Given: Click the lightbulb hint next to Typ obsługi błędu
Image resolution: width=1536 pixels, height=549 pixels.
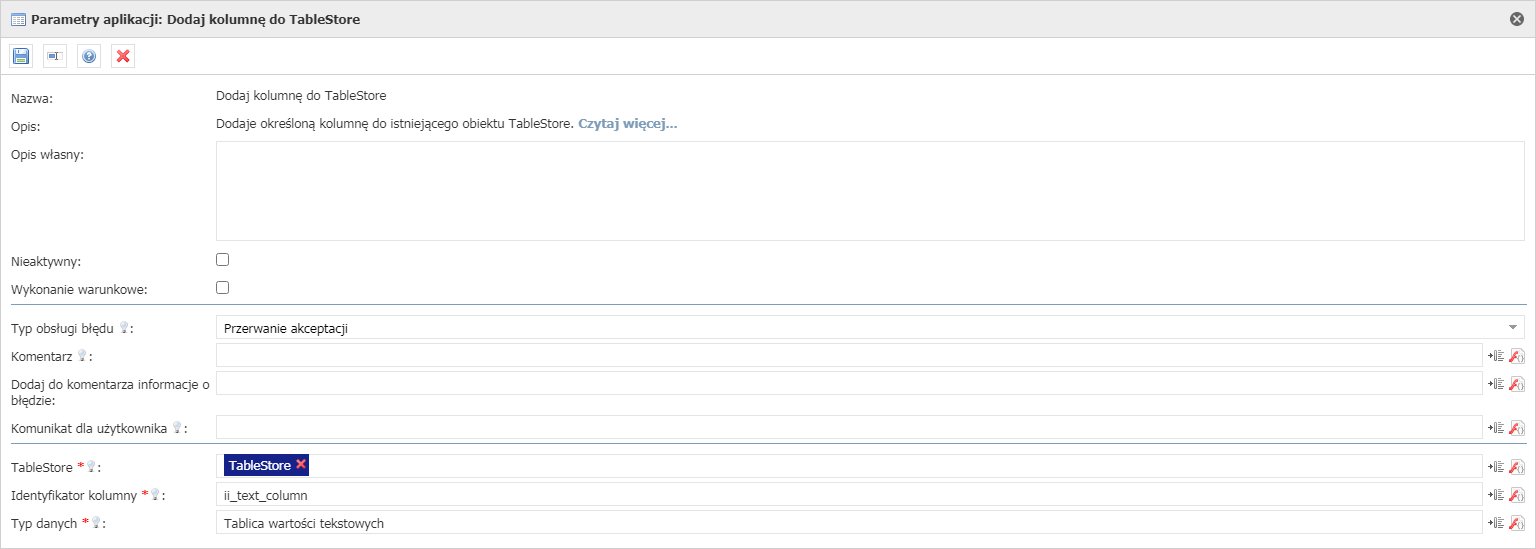Looking at the screenshot, I should click(124, 327).
